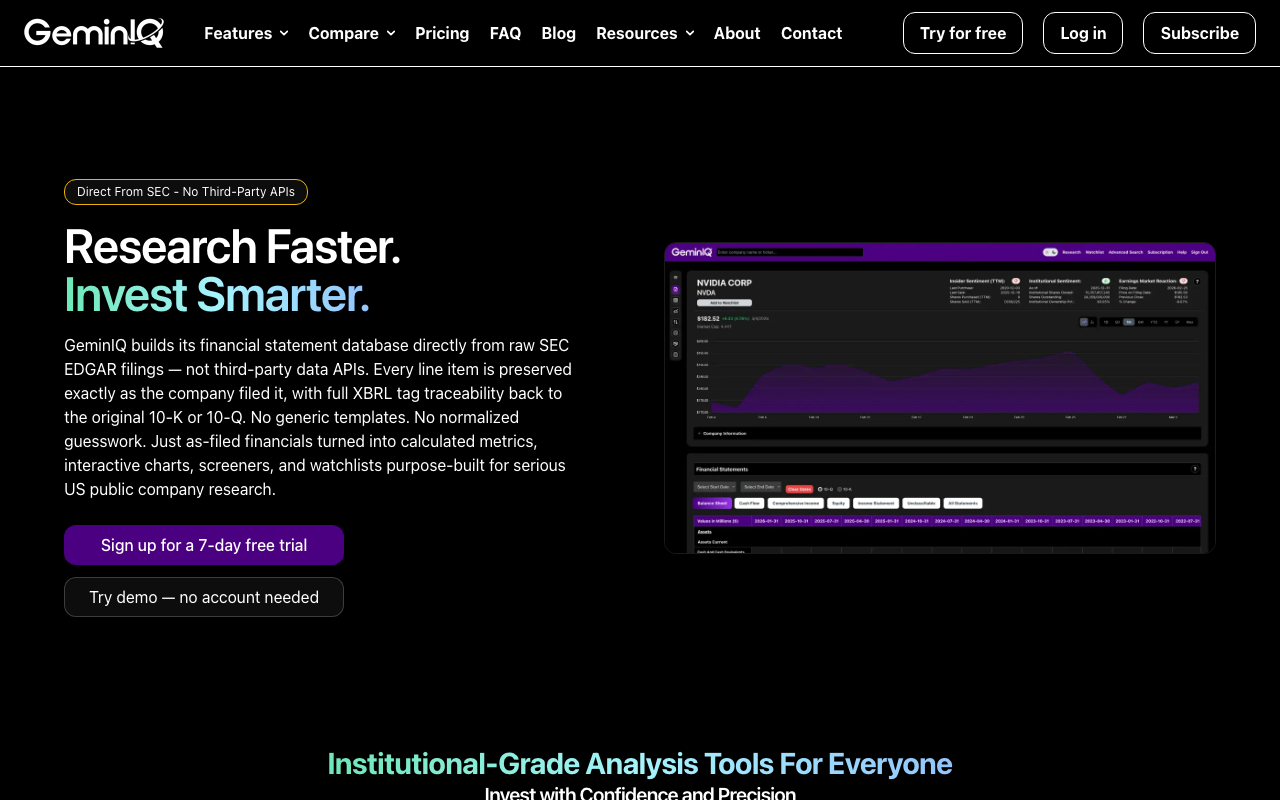Open the About page
This screenshot has height=800, width=1280.
click(x=737, y=33)
